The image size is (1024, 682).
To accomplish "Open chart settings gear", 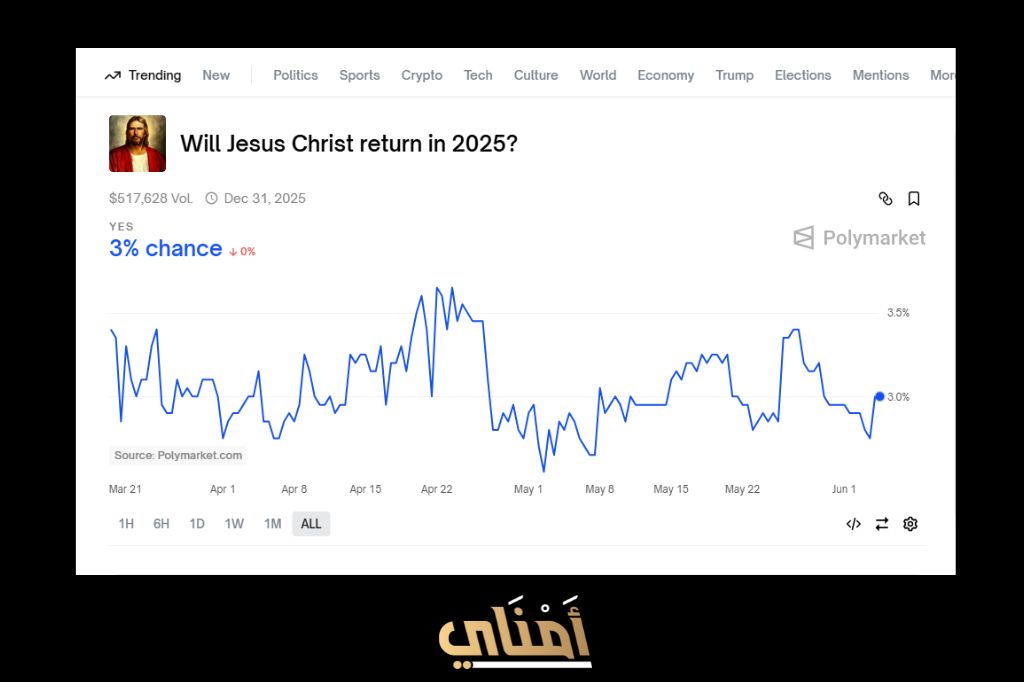I will pyautogui.click(x=910, y=524).
